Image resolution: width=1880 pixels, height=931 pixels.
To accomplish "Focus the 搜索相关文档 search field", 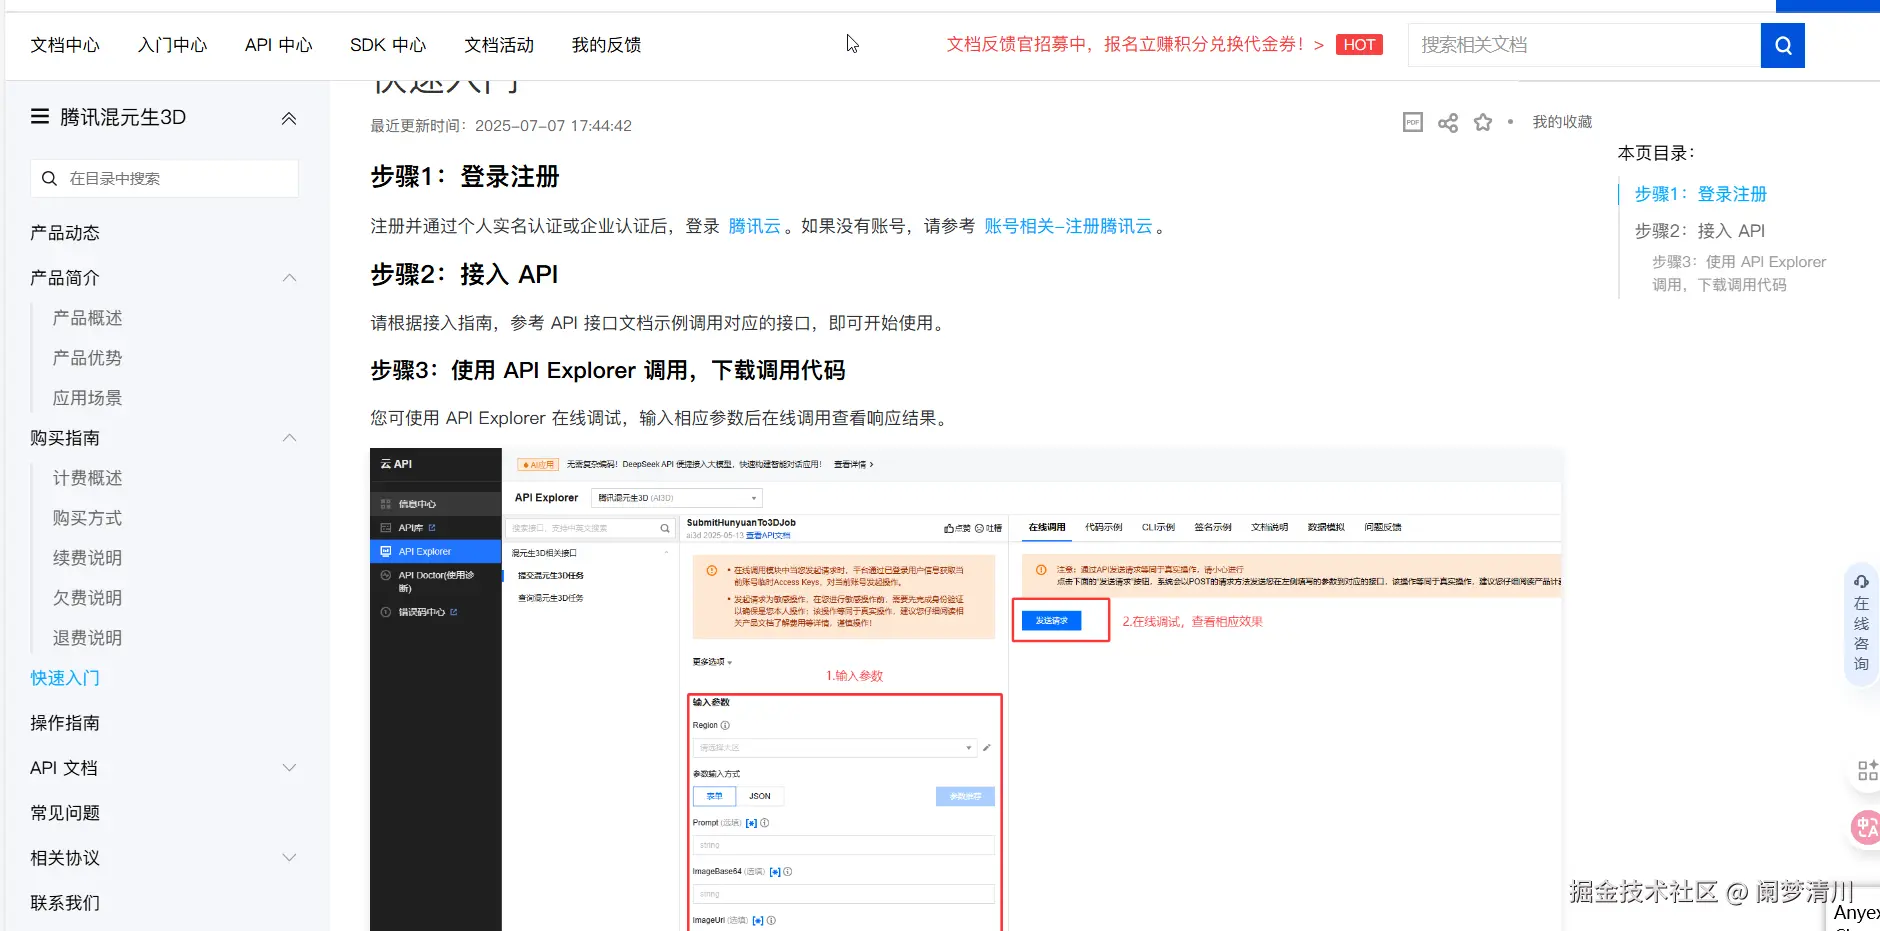I will pyautogui.click(x=1584, y=45).
